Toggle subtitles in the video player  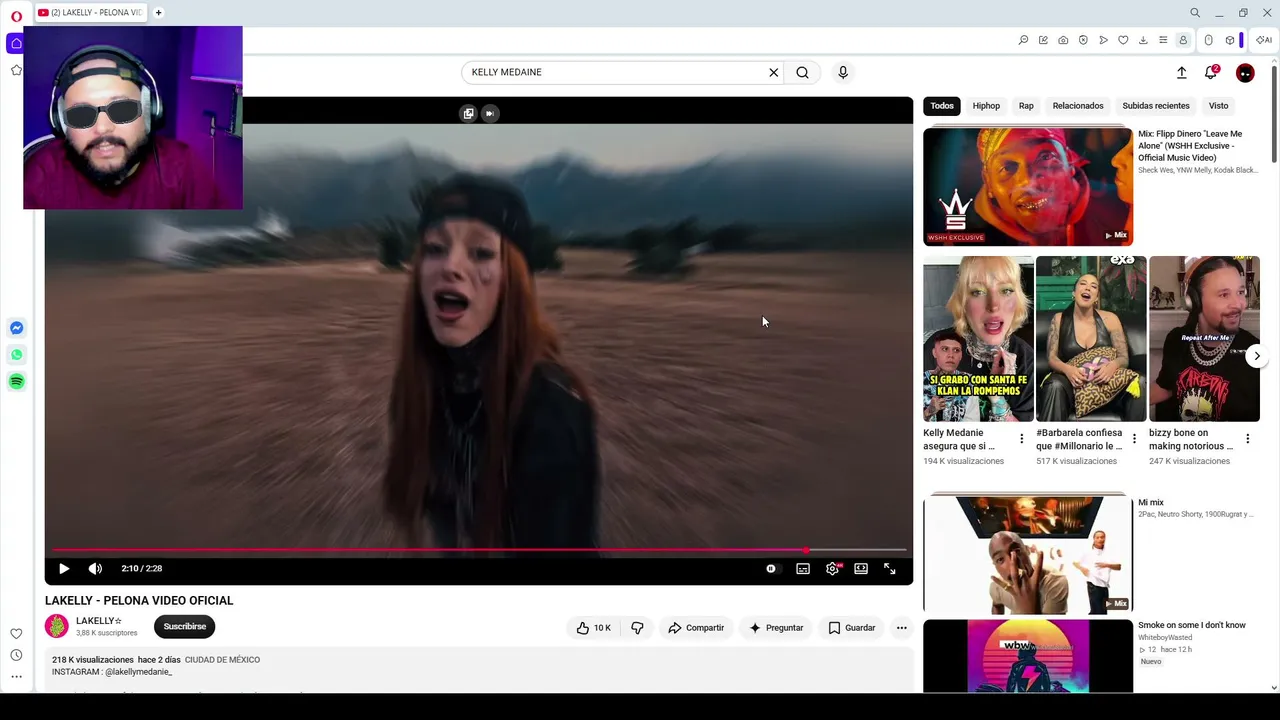[803, 568]
